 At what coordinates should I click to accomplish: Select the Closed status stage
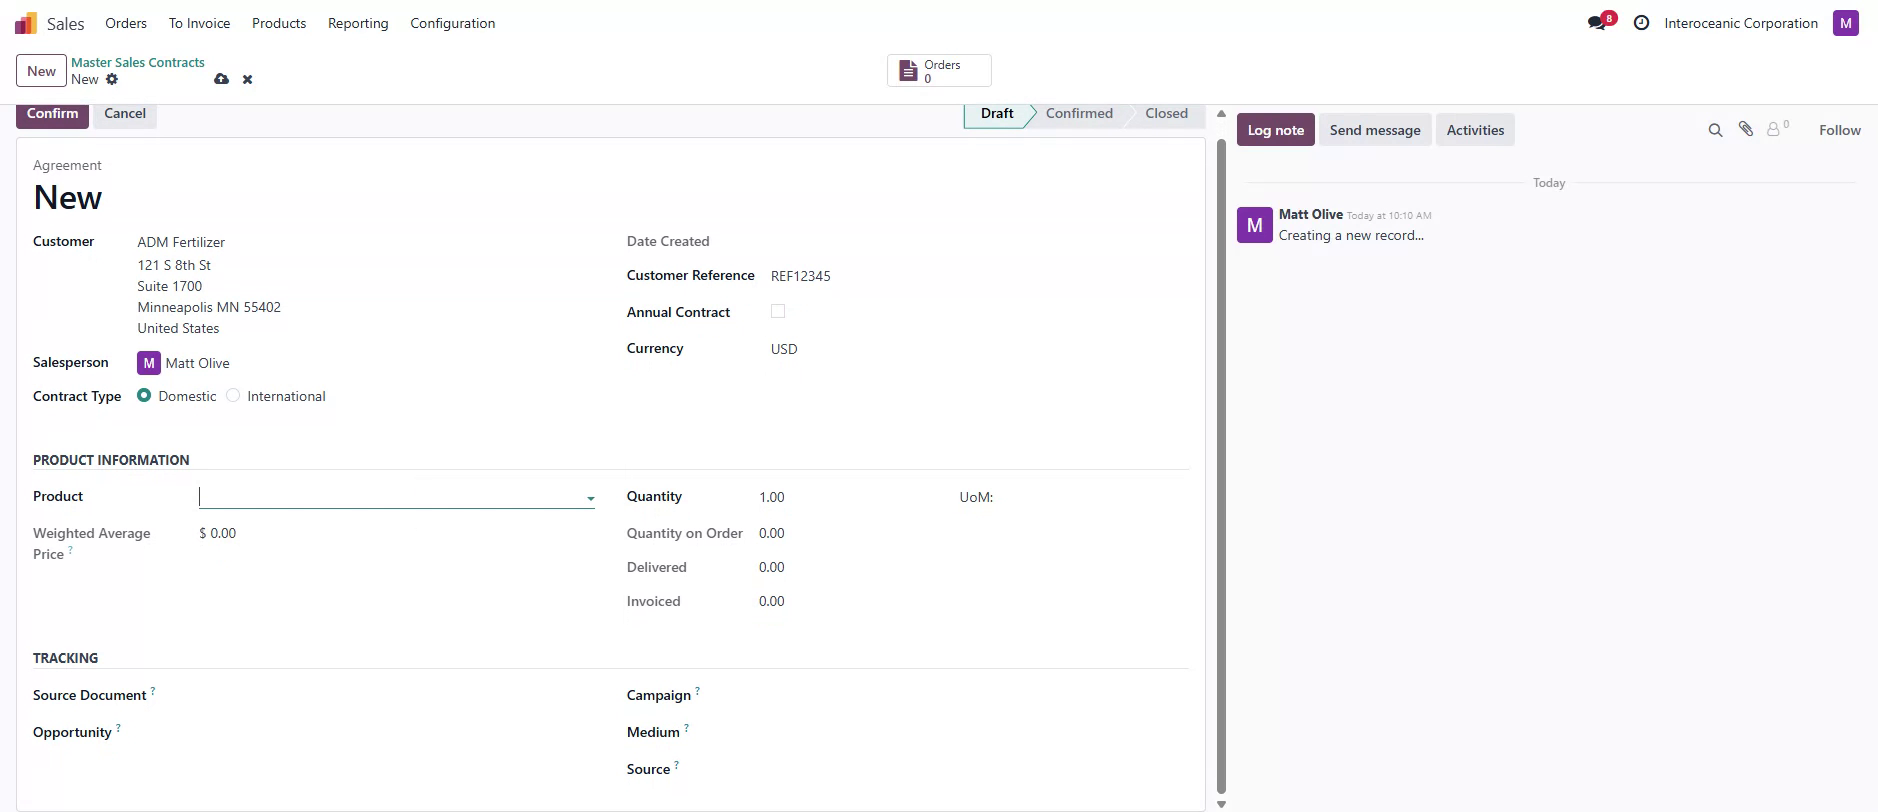[1166, 114]
